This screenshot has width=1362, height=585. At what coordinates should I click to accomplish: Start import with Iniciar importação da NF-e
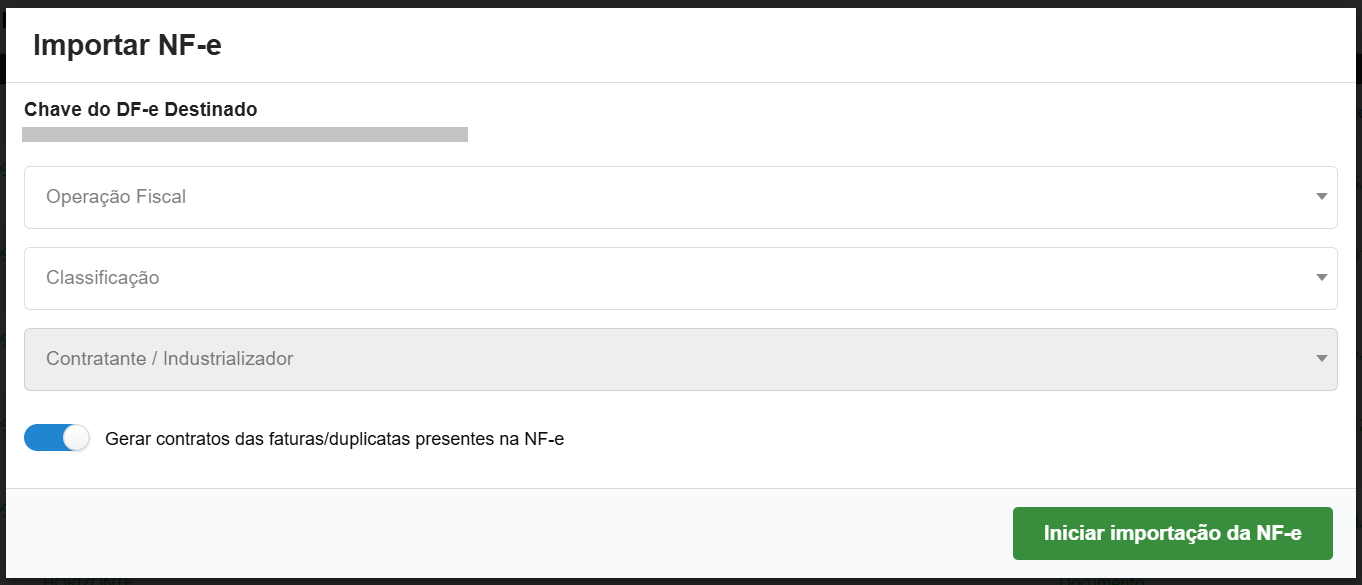[x=1172, y=533]
